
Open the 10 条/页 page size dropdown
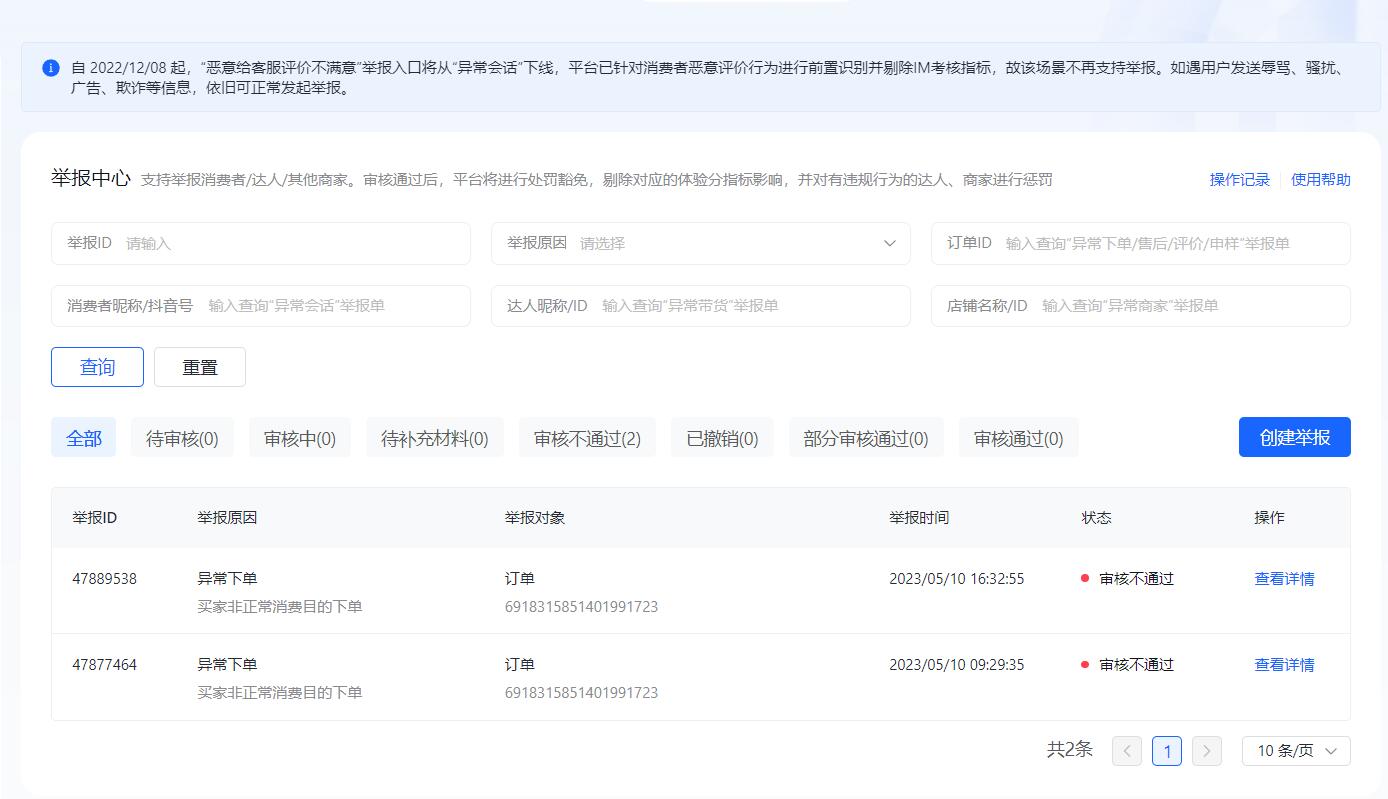coord(1295,751)
